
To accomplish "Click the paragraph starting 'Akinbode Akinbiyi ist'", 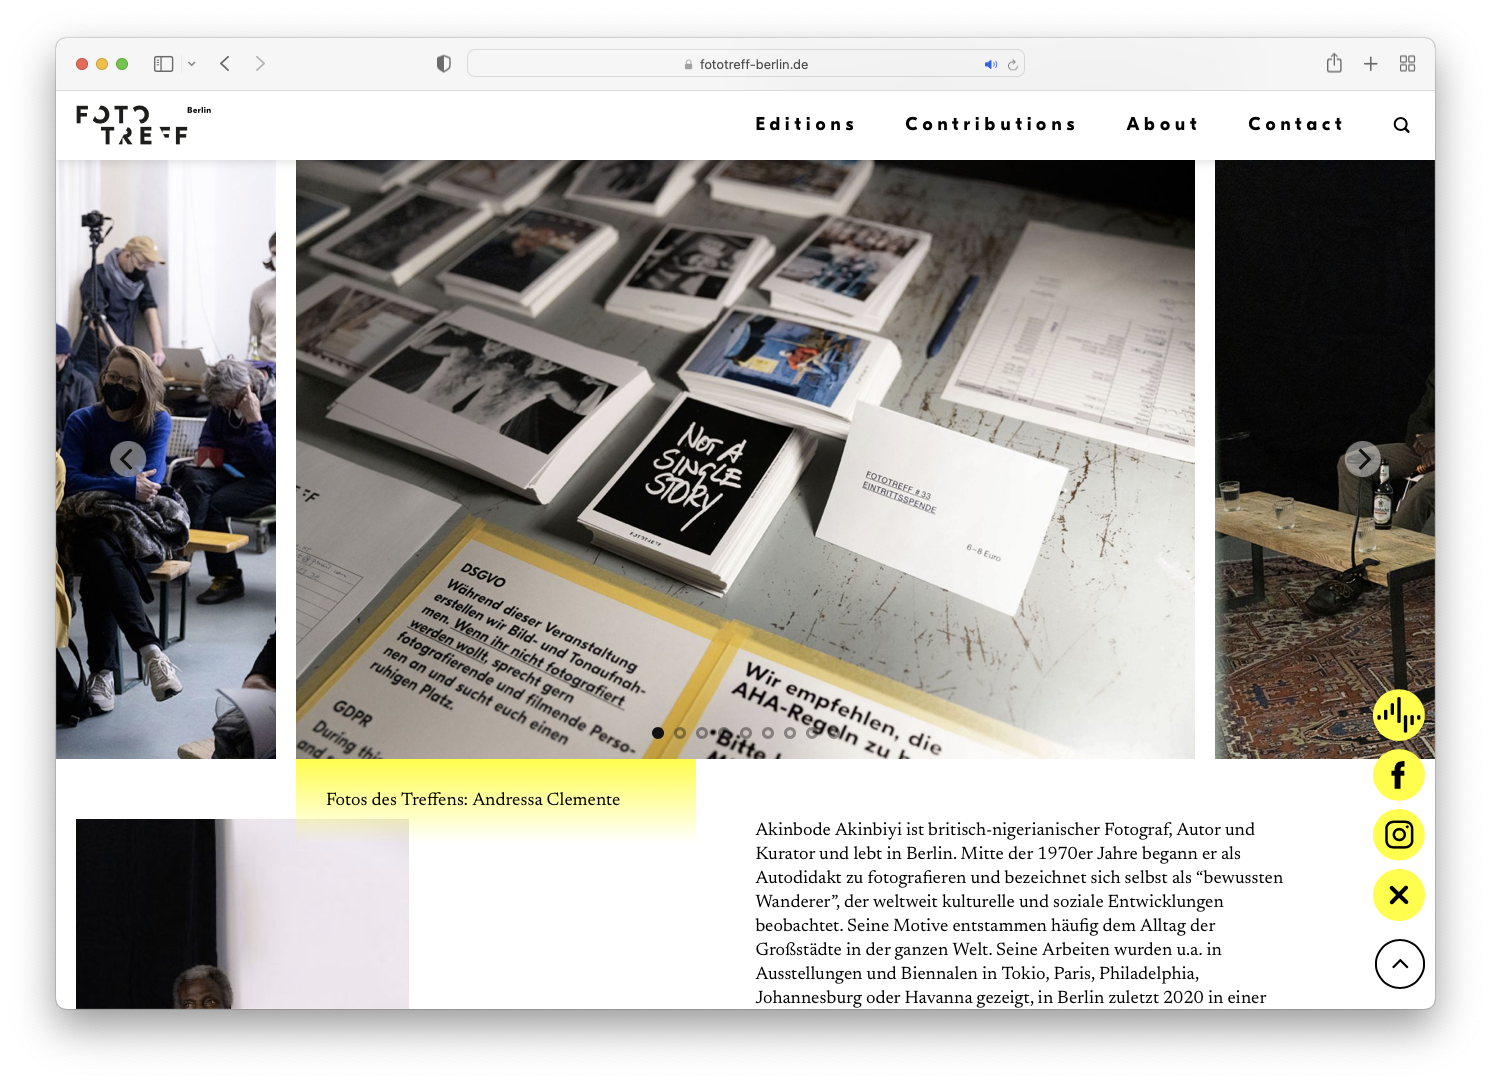I will pyautogui.click(x=1019, y=913).
